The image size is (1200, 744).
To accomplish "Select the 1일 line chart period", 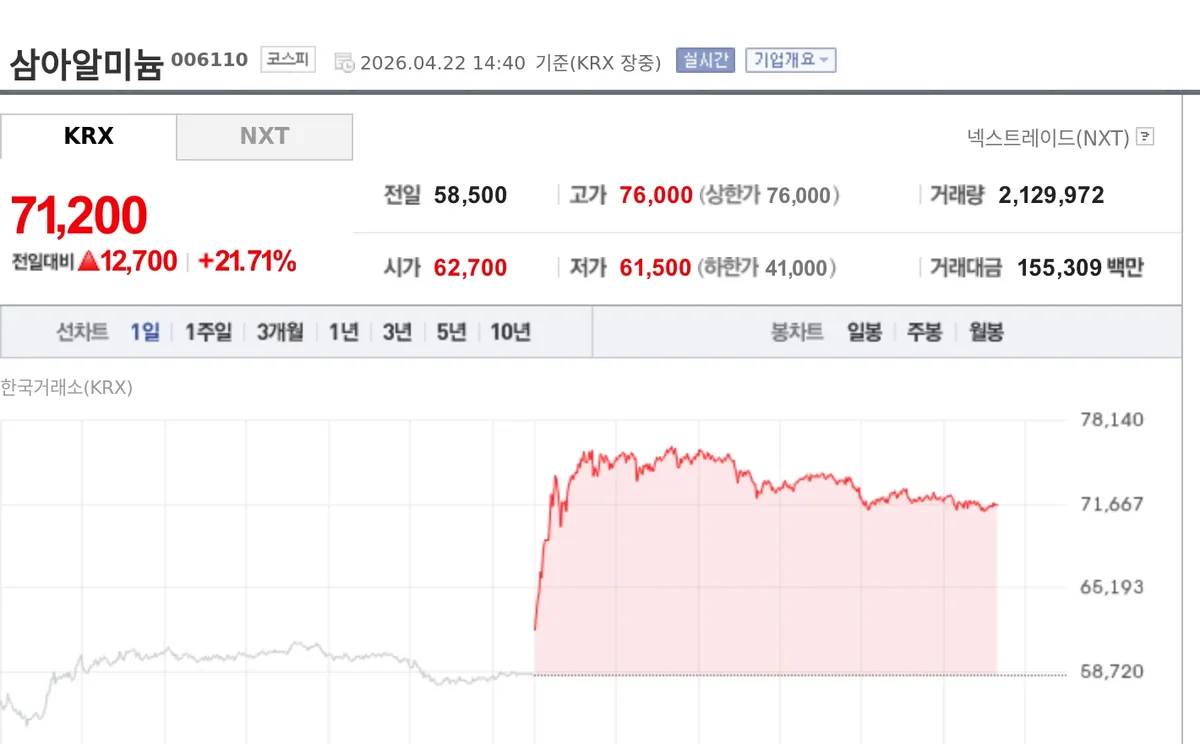I will tap(145, 332).
